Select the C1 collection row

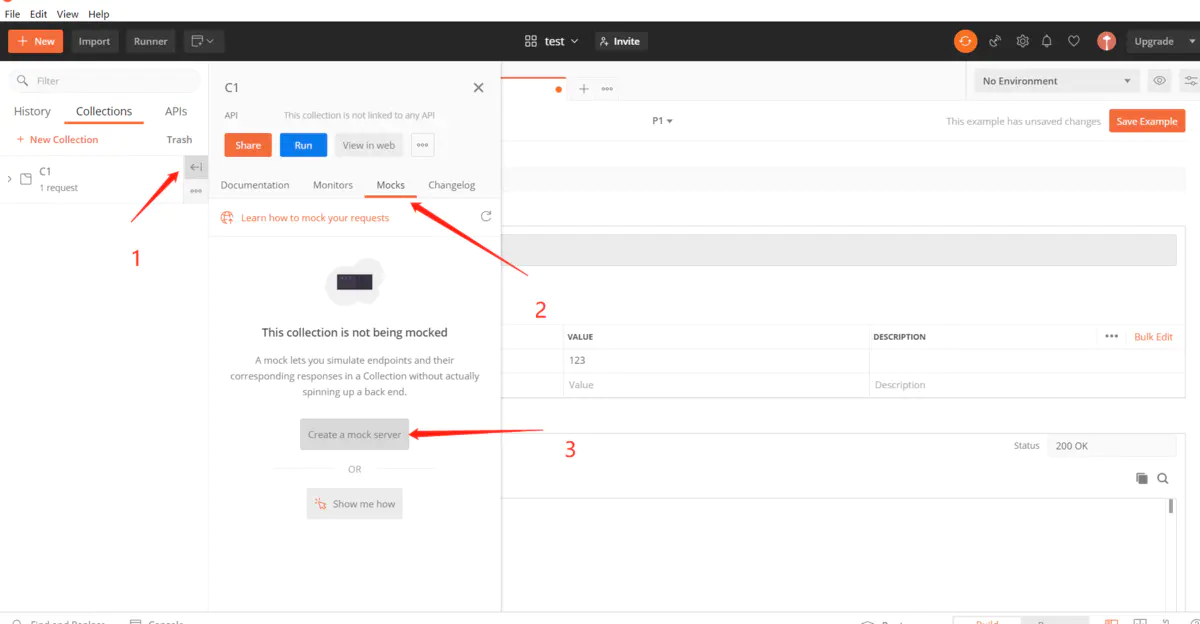[91, 179]
